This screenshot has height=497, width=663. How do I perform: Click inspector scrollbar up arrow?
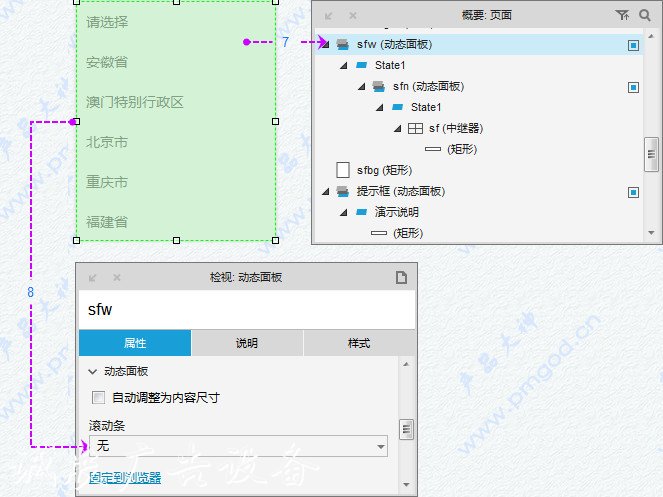pyautogui.click(x=406, y=364)
